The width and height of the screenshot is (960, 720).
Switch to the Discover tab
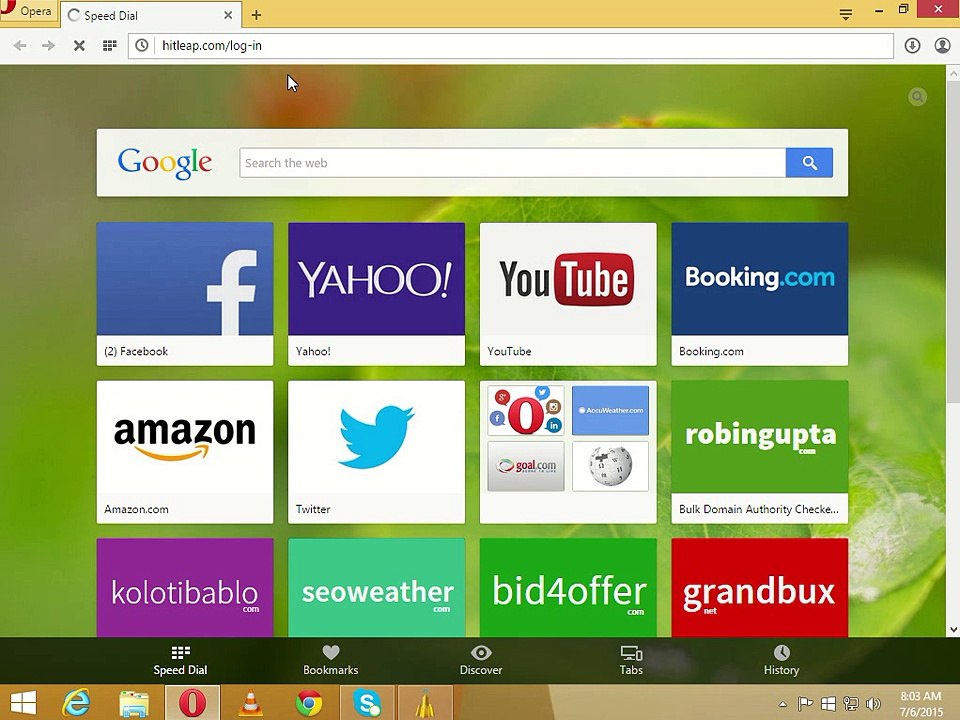tap(481, 661)
